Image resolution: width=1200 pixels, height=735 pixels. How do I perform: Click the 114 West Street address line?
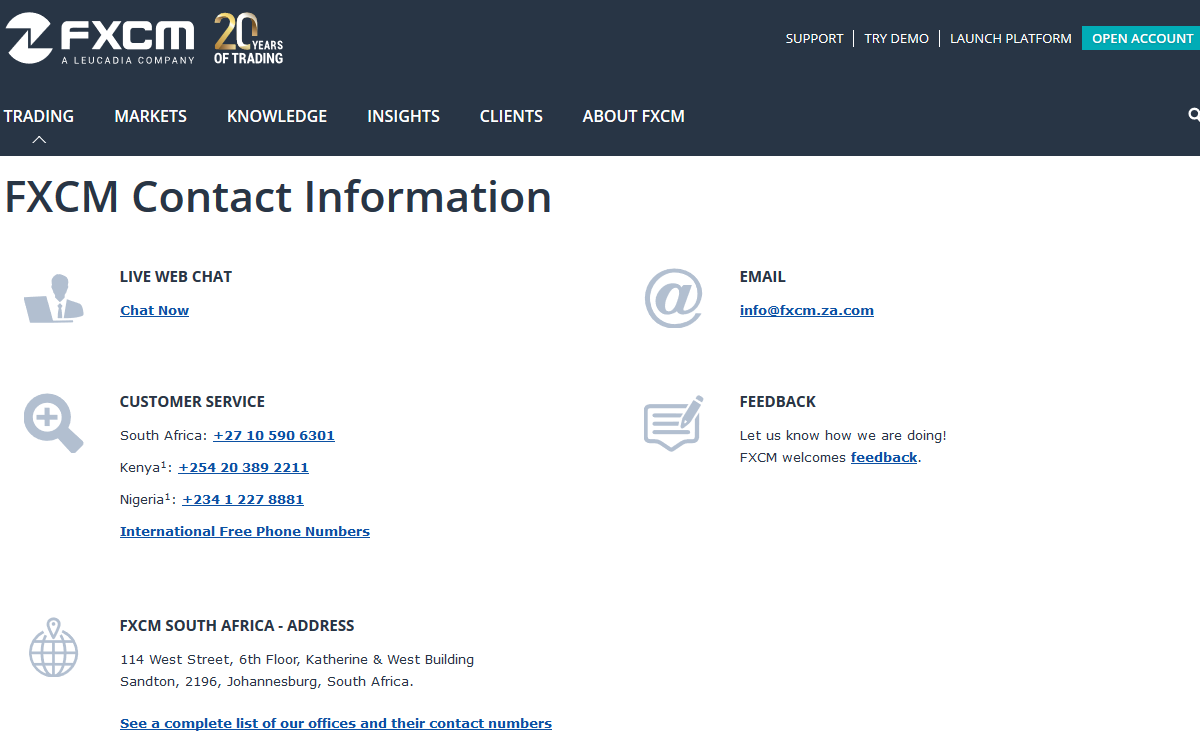click(297, 659)
